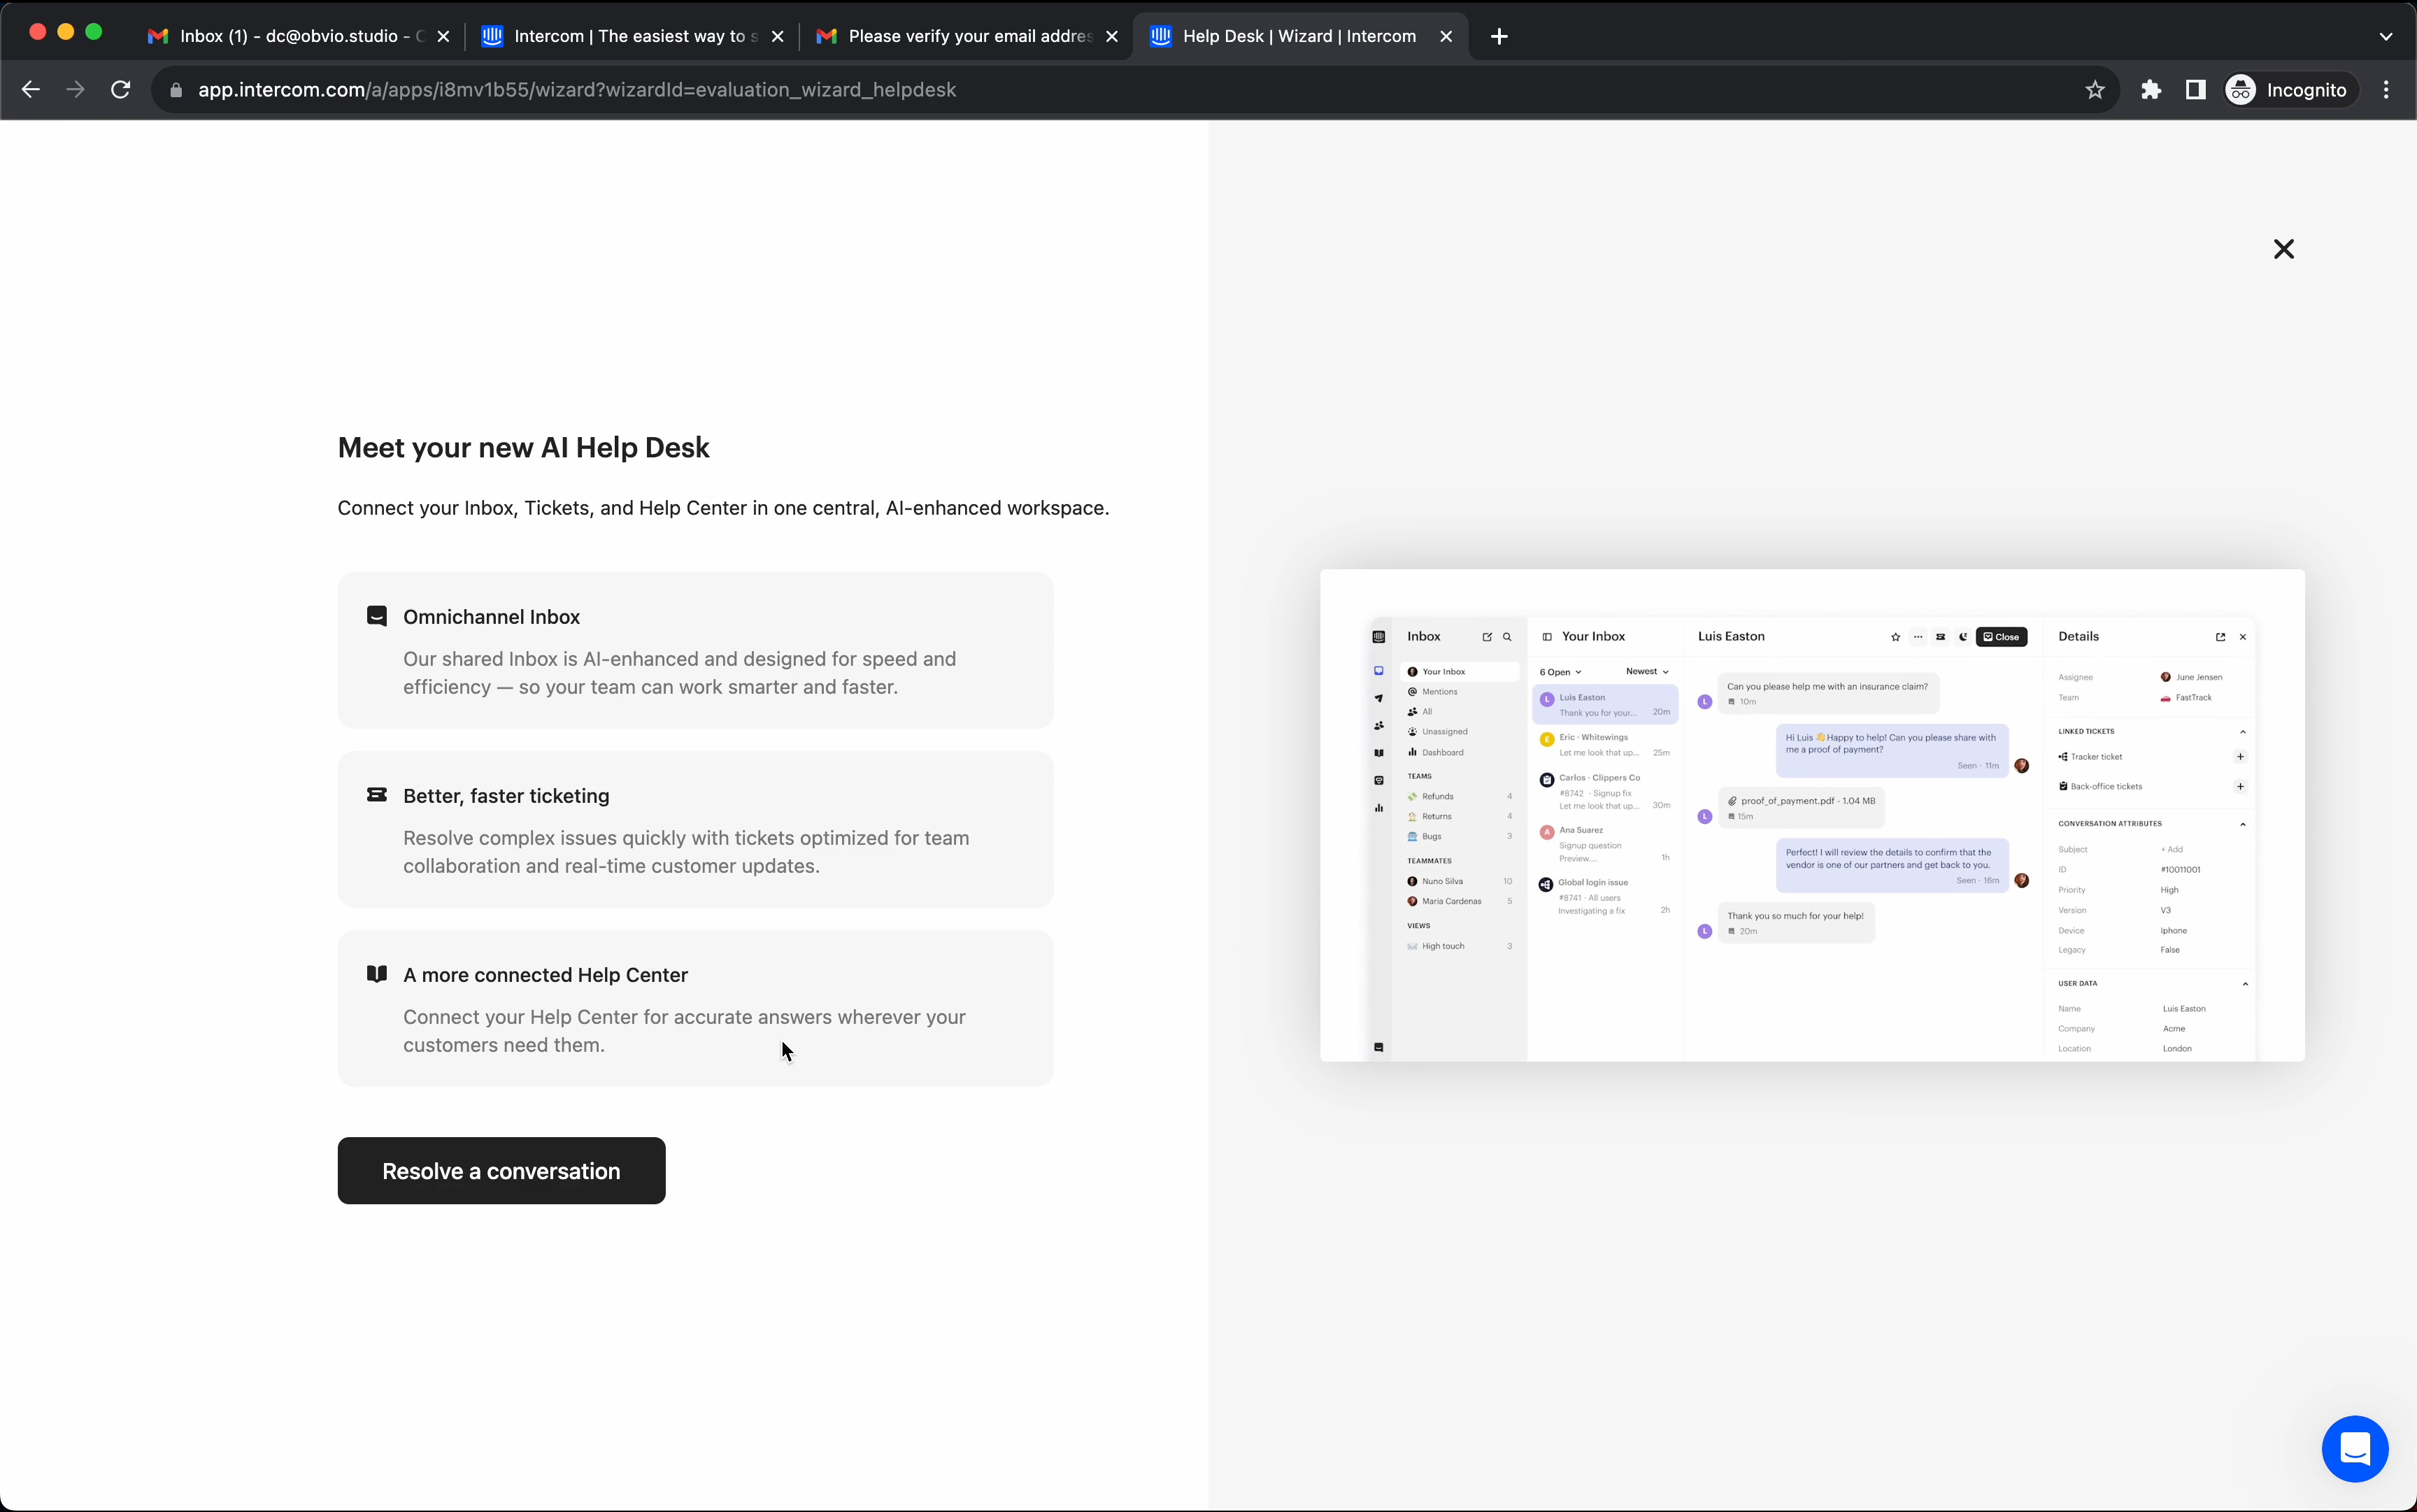Open the Chrome three-dot menu
The width and height of the screenshot is (2417, 1512).
click(x=2386, y=90)
